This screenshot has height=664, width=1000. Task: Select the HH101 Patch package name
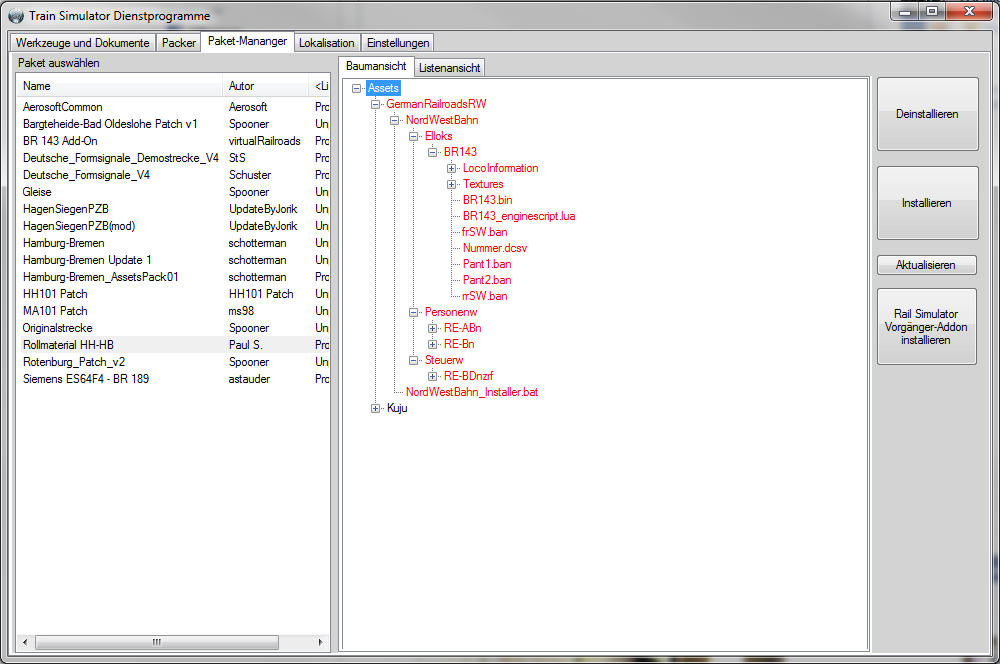tap(55, 294)
